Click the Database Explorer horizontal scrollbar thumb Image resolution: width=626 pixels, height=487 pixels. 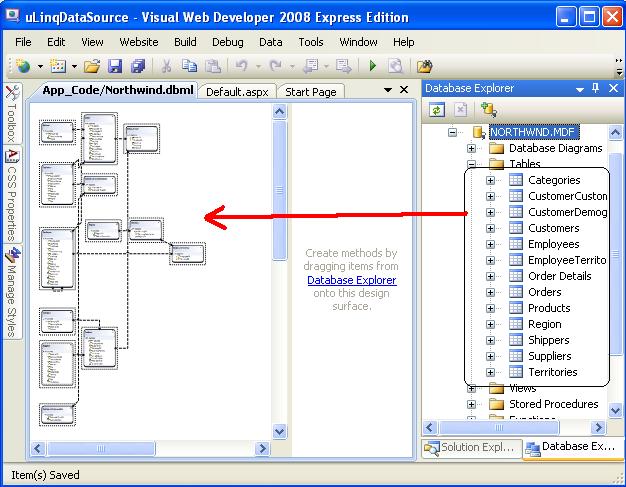point(499,428)
